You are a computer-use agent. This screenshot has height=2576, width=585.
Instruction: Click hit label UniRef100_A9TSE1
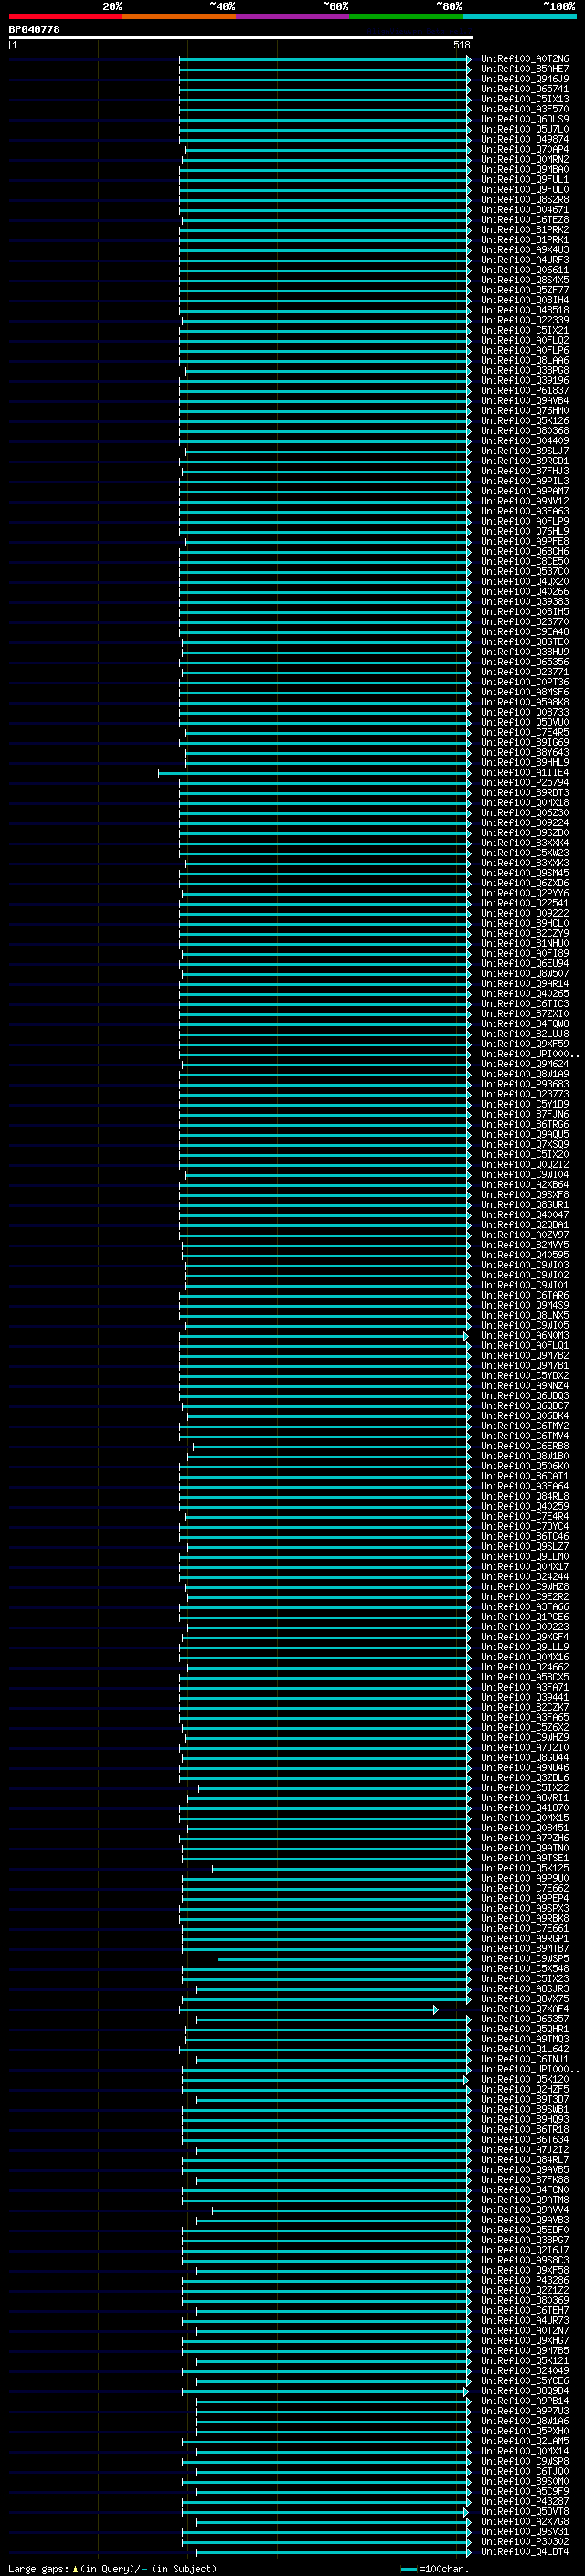pos(525,1858)
